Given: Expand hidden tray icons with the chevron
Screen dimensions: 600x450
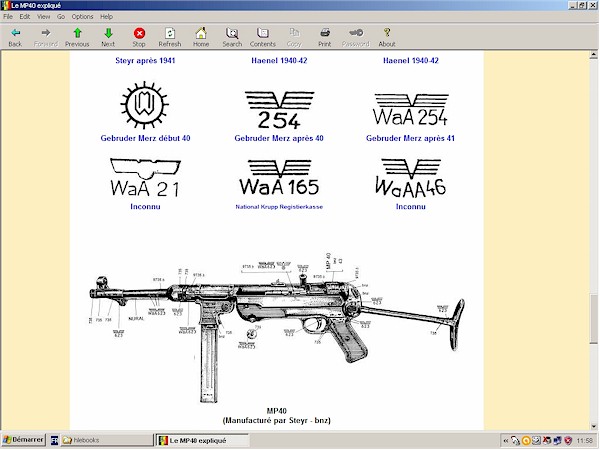Looking at the screenshot, I should 506,441.
